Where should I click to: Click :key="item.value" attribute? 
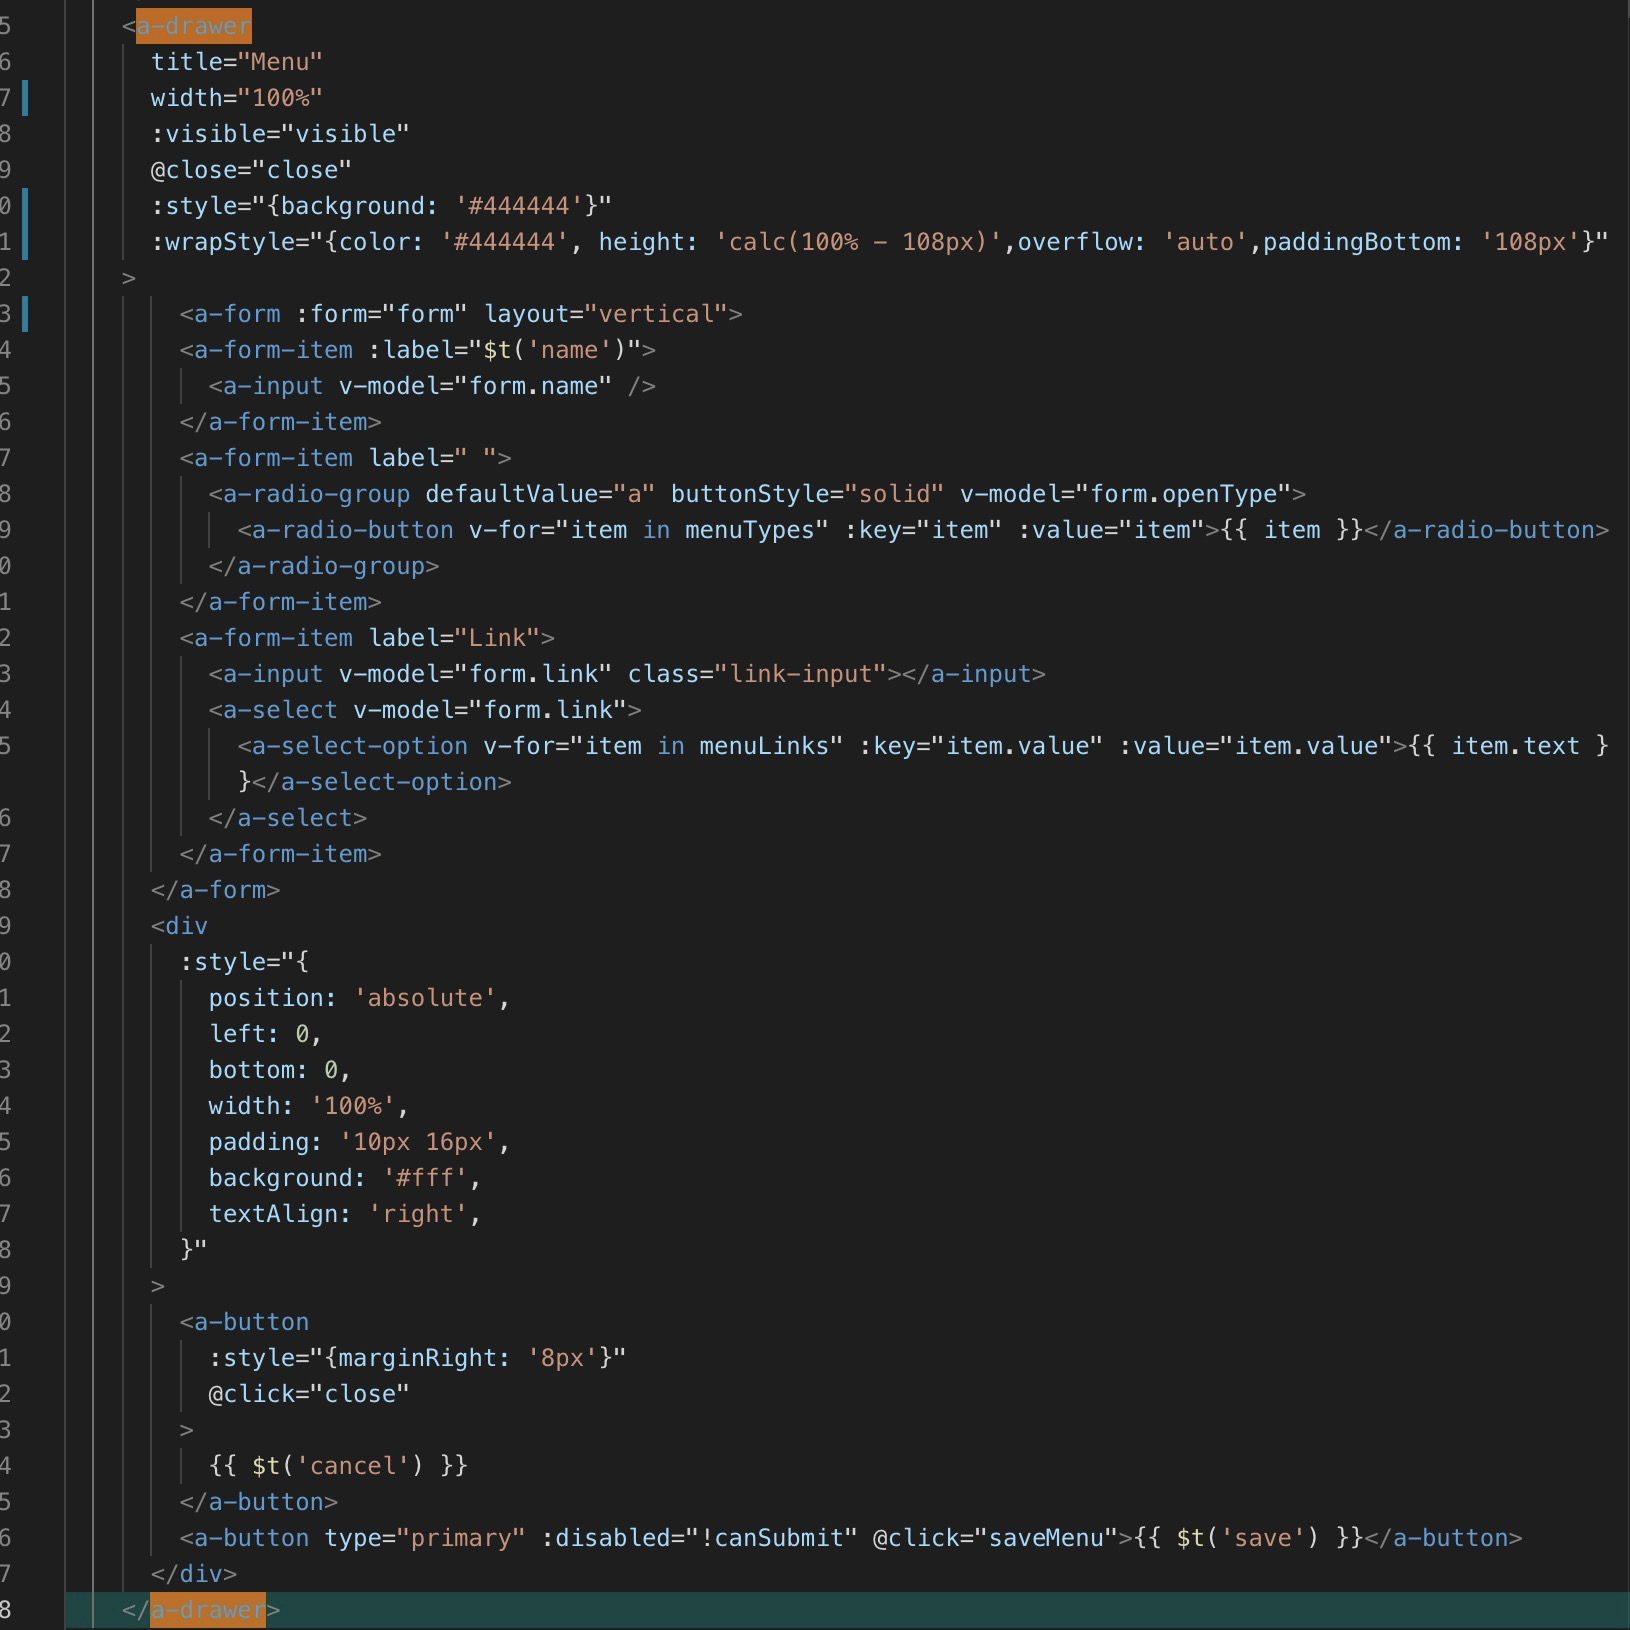[981, 746]
